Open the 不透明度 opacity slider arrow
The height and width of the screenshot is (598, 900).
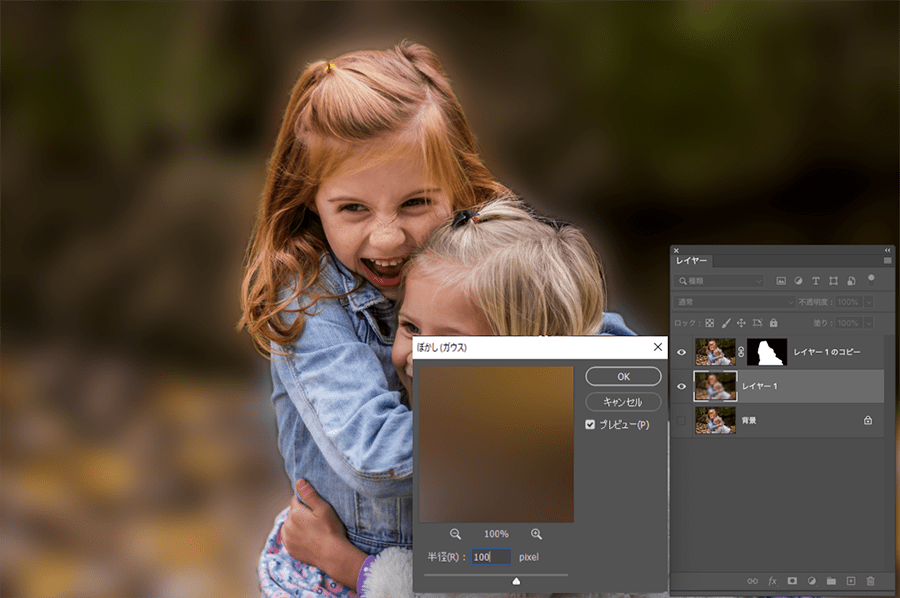tap(868, 302)
